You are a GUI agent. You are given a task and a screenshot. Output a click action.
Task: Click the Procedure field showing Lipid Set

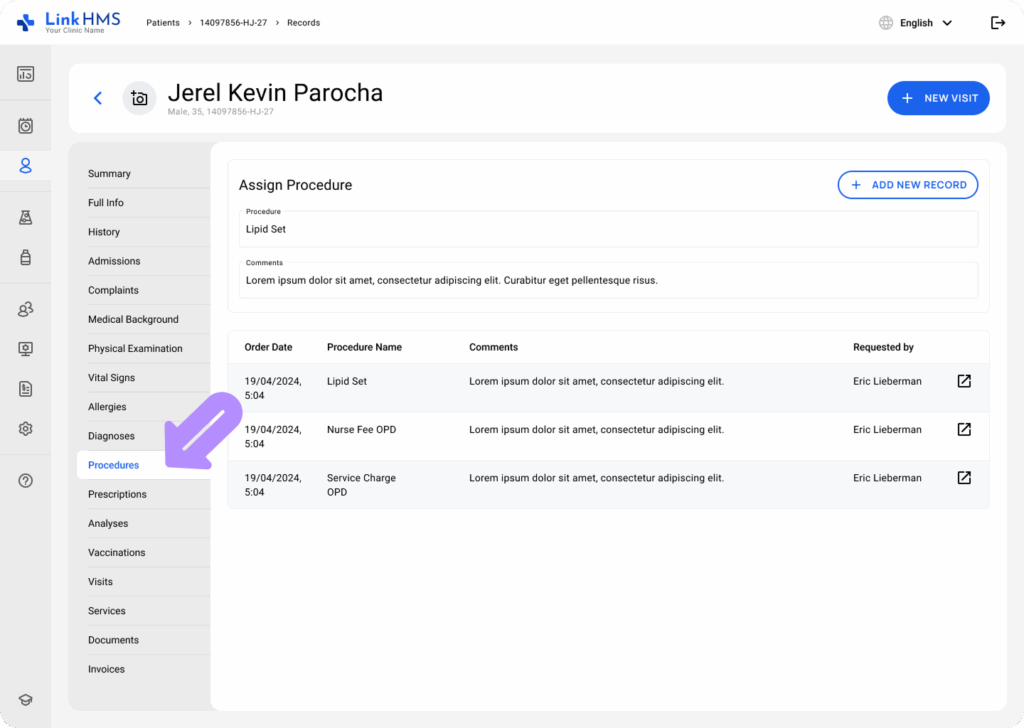[x=608, y=229]
